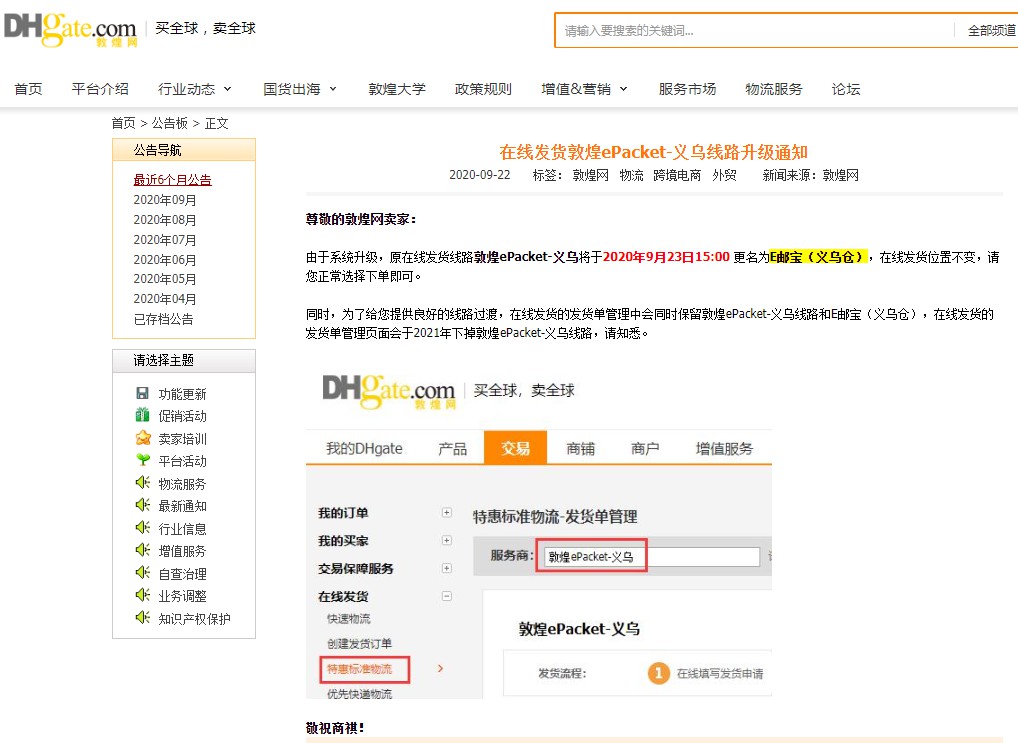Open 已存档公告 link
The width and height of the screenshot is (1018, 743).
[164, 319]
